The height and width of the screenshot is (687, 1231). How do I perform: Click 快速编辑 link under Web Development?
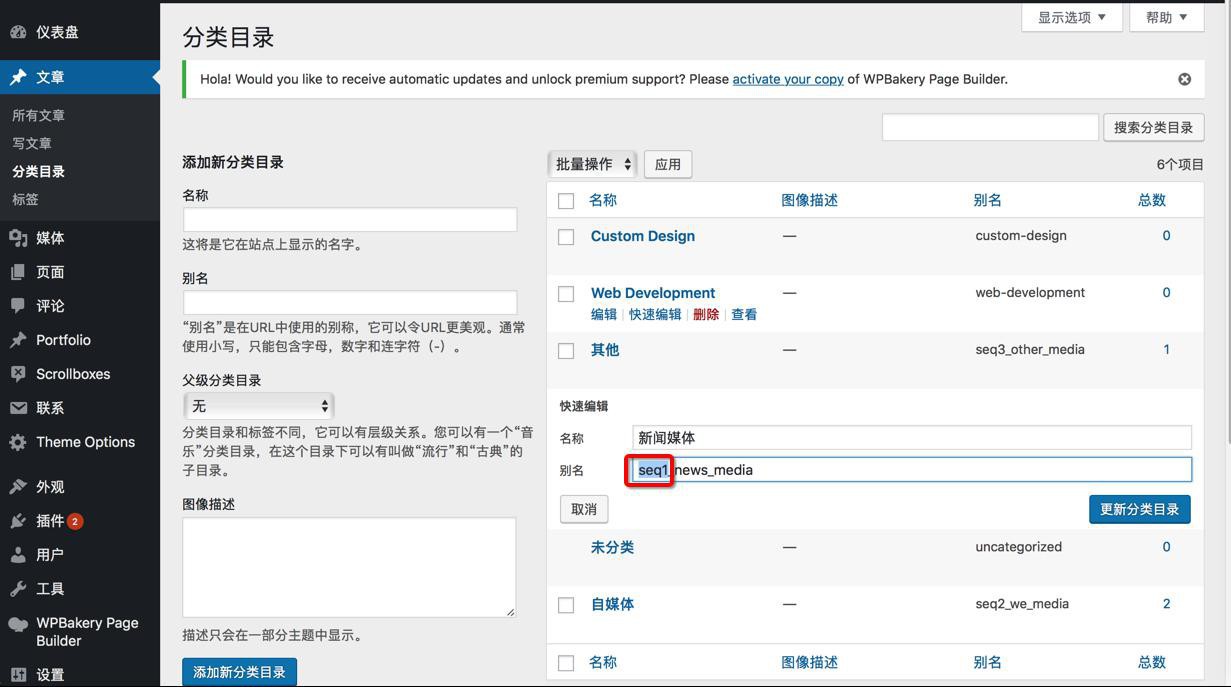point(655,314)
